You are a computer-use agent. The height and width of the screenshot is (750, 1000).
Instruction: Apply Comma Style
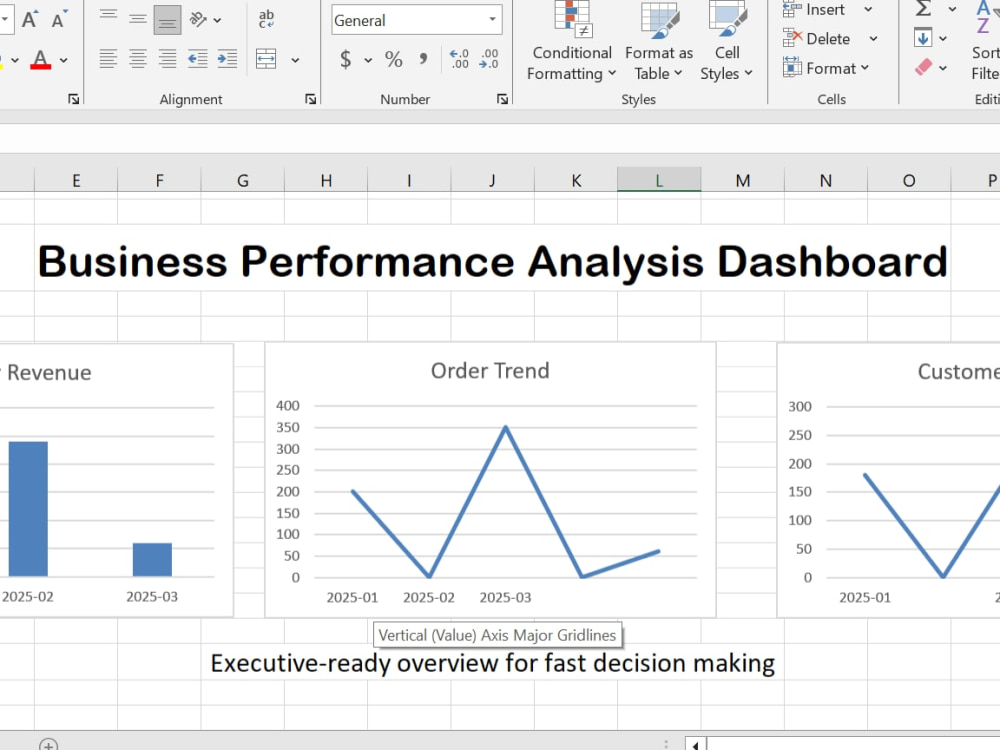[423, 59]
